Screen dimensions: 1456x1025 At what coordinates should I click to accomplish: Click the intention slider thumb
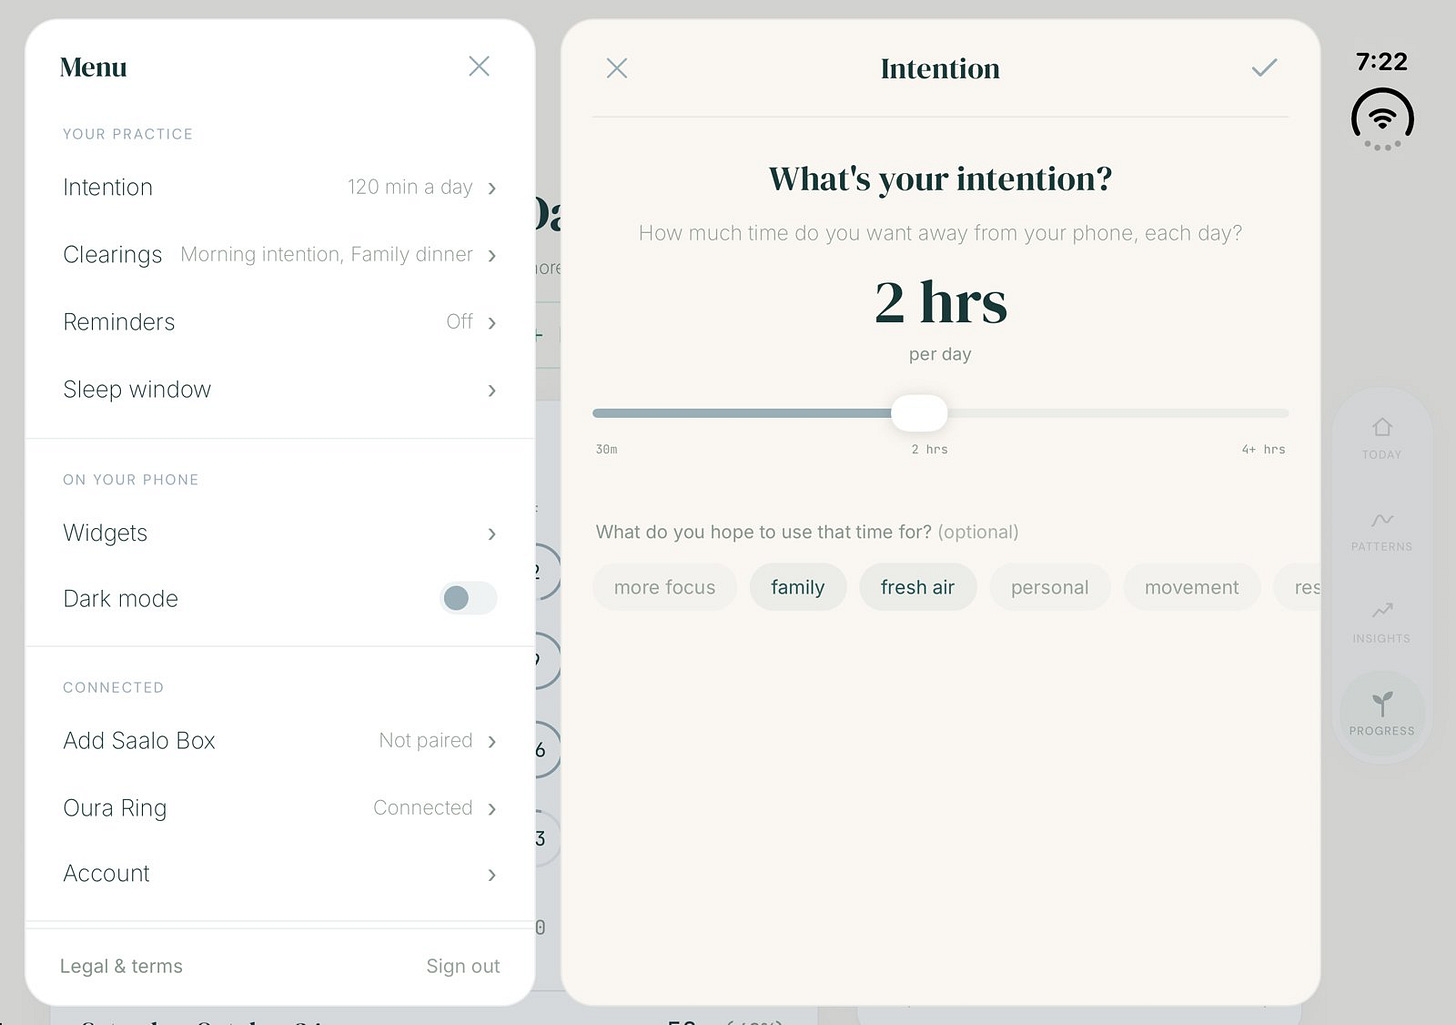pyautogui.click(x=919, y=413)
